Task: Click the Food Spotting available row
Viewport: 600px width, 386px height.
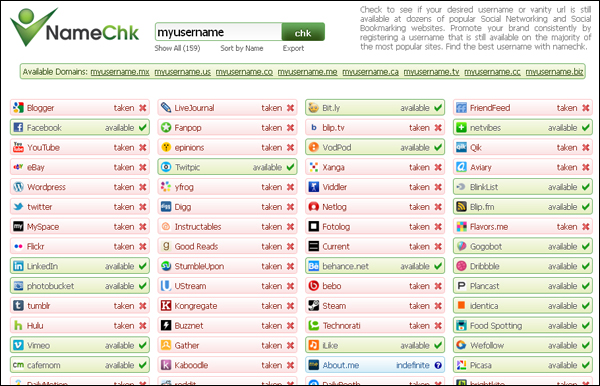Action: tap(523, 326)
